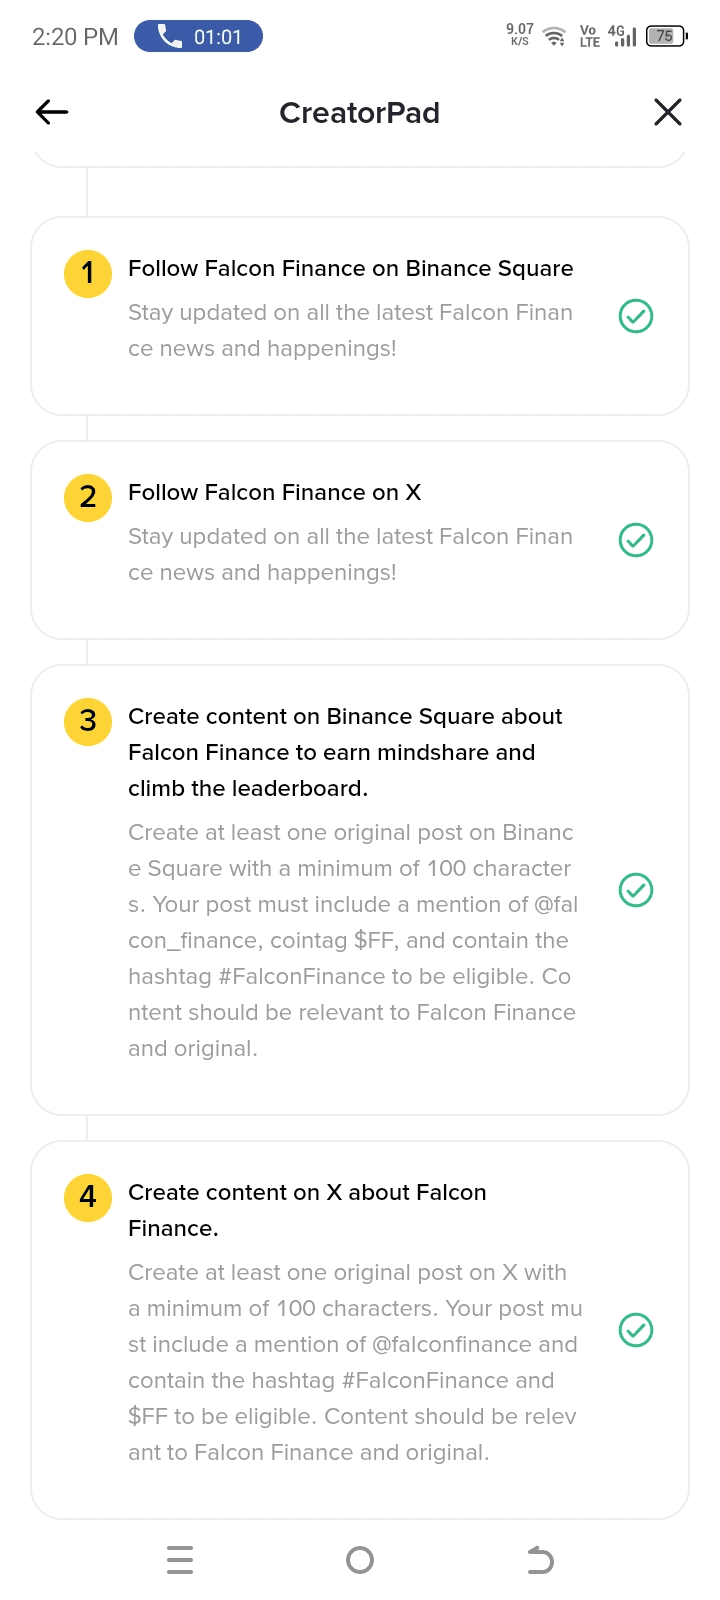Tap checkmark for Follow on Binance Square
The height and width of the screenshot is (1600, 720).
coord(636,316)
